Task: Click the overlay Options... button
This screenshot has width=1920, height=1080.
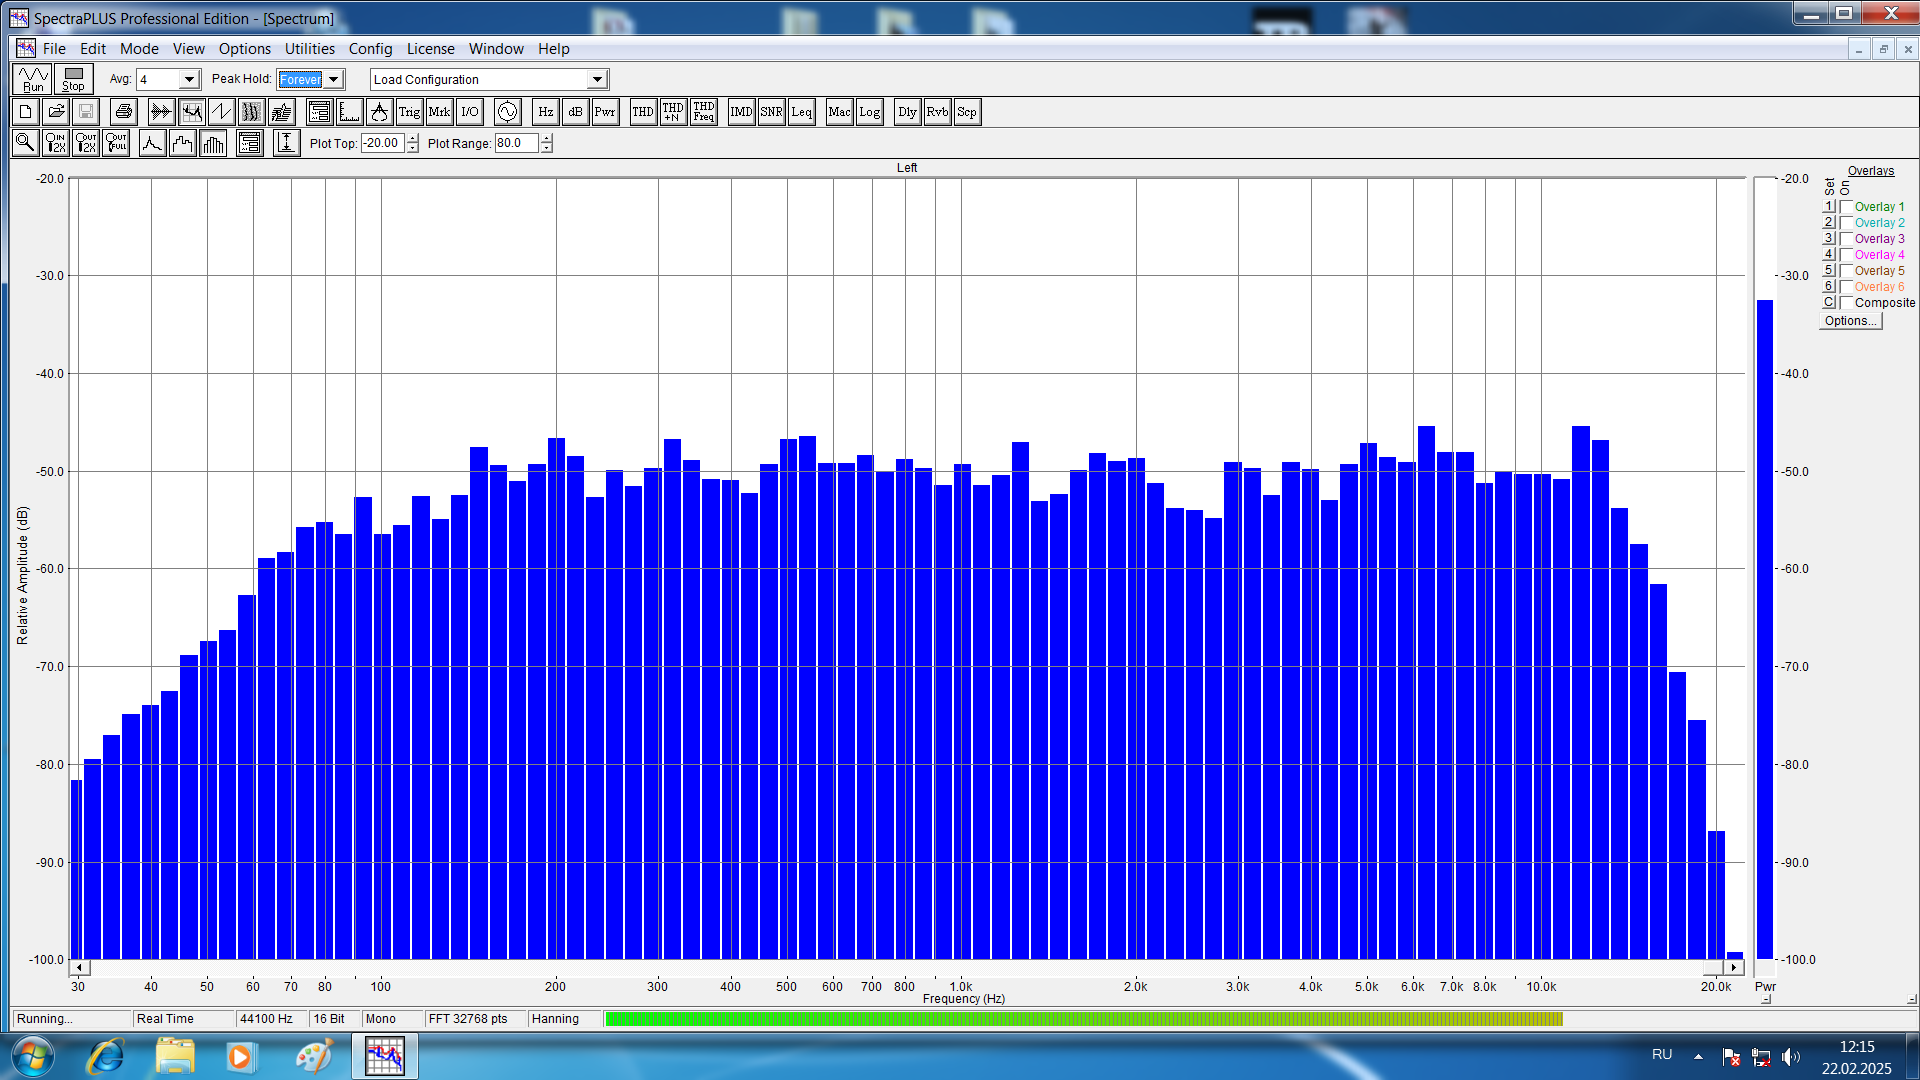Action: (1850, 321)
